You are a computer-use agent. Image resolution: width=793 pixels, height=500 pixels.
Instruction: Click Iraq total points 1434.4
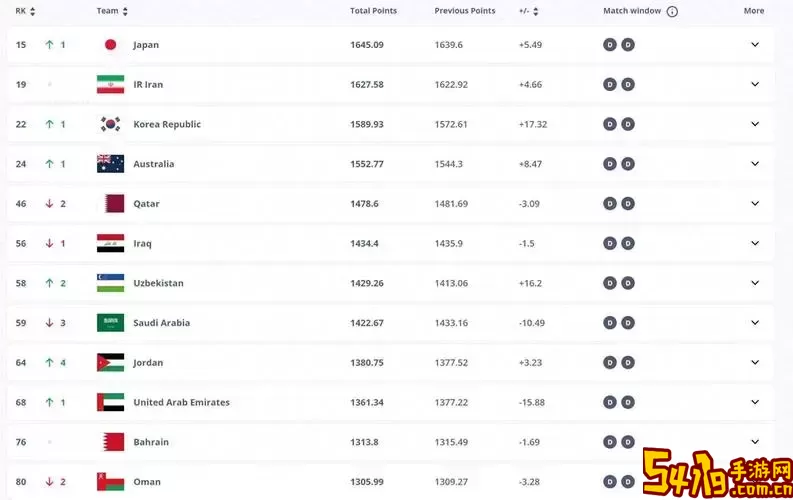pos(364,244)
